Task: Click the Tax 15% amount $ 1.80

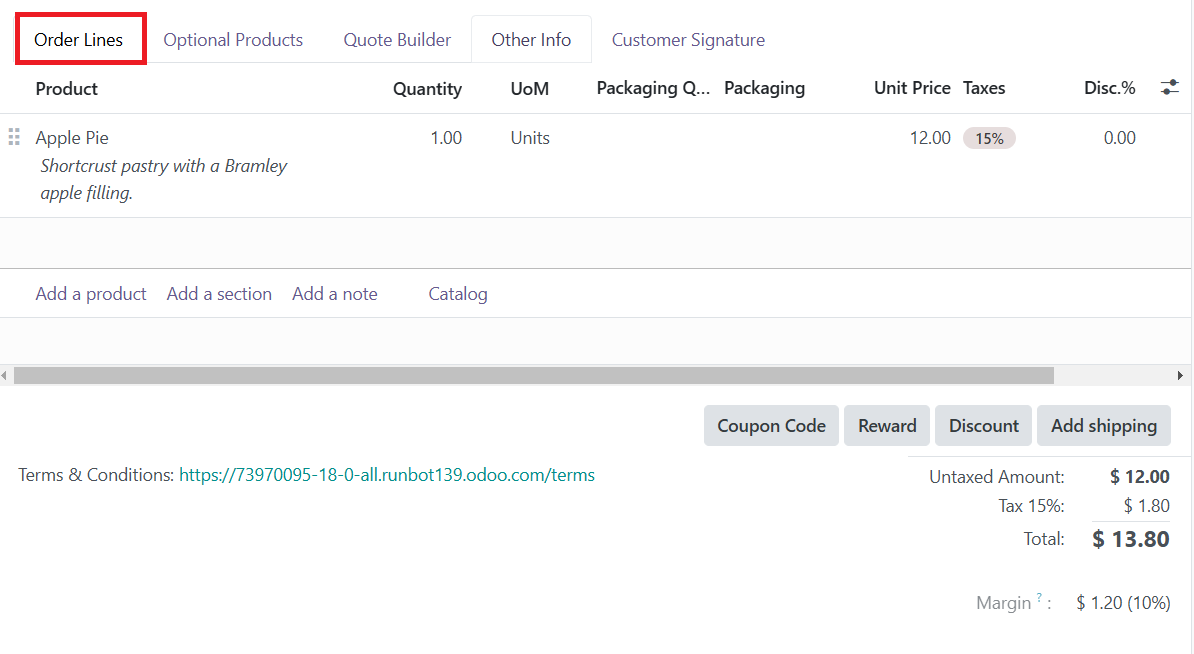Action: tap(1146, 506)
